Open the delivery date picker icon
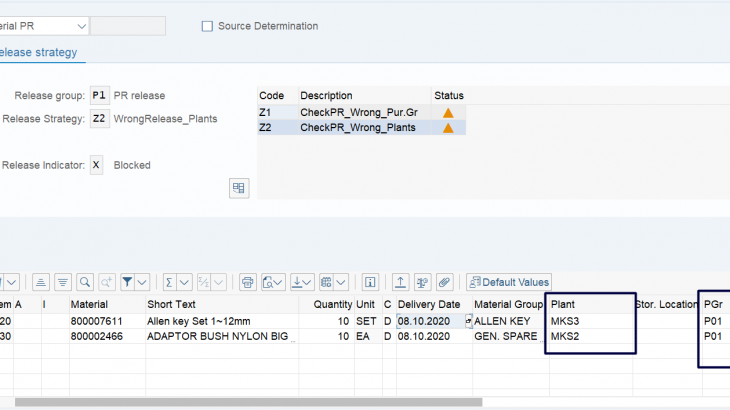 click(x=468, y=321)
